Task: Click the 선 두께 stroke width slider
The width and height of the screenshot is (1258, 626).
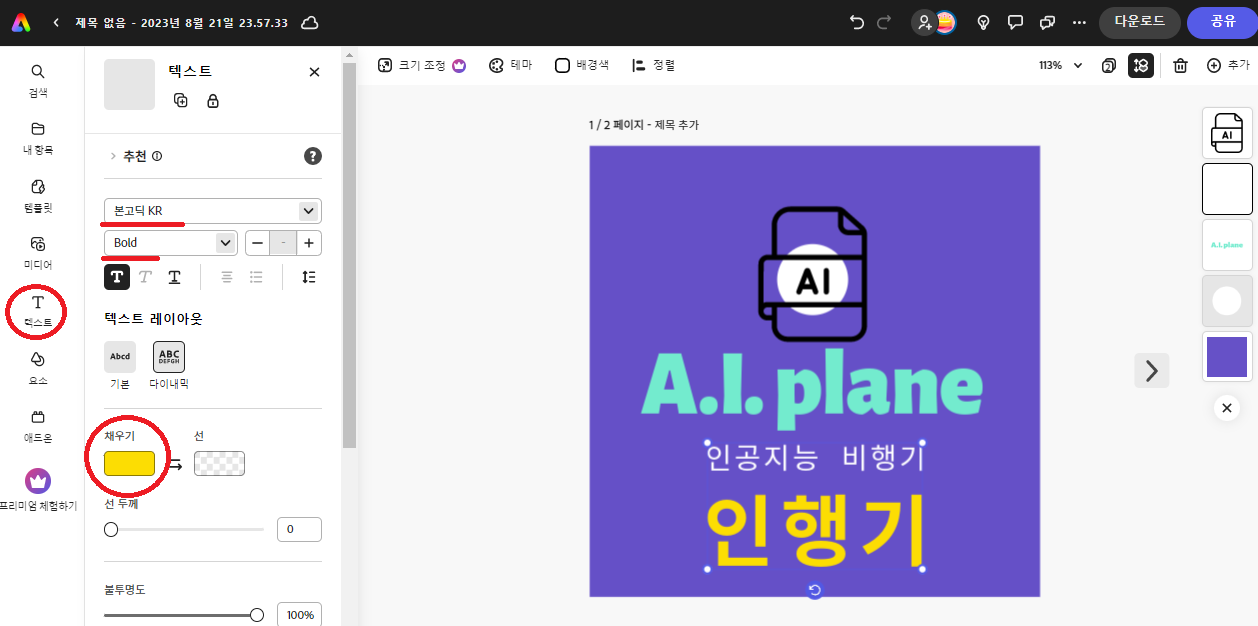Action: [x=184, y=529]
